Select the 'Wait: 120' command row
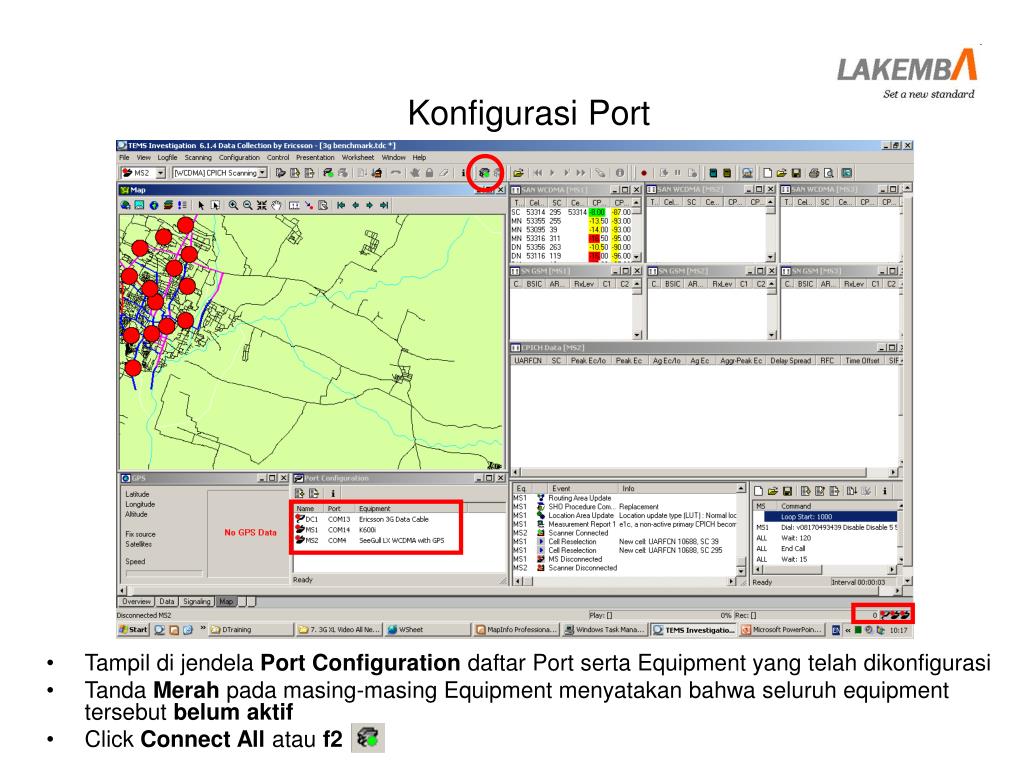The height and width of the screenshot is (768, 1024). (825, 538)
